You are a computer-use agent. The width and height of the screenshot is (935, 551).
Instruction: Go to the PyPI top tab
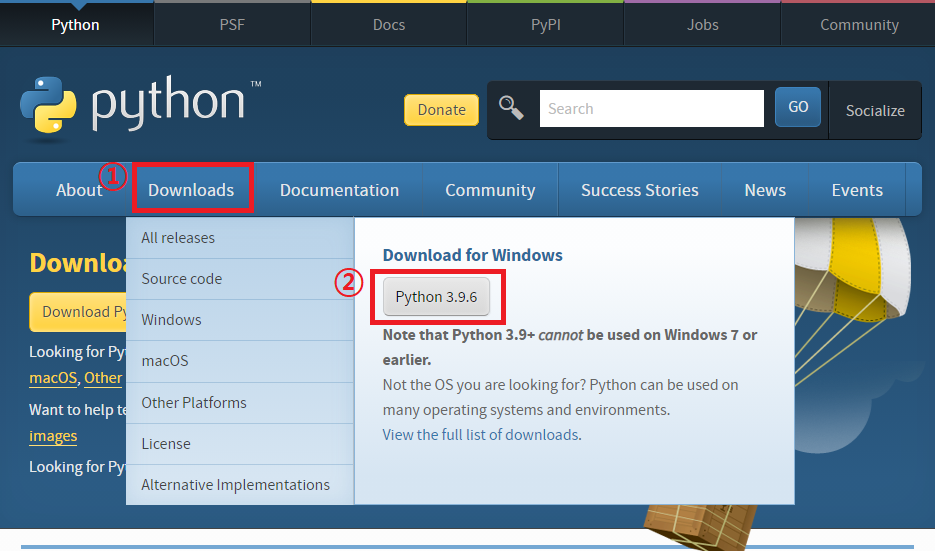(546, 24)
